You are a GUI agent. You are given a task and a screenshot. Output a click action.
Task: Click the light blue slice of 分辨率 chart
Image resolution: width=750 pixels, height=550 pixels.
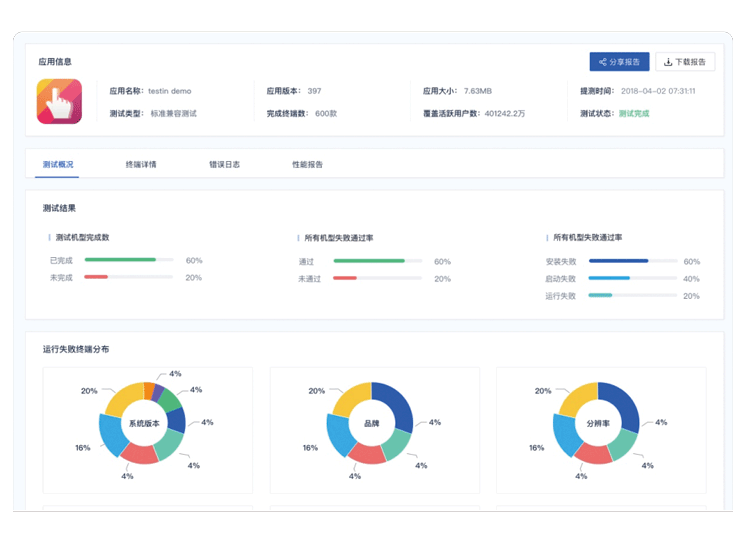point(565,433)
